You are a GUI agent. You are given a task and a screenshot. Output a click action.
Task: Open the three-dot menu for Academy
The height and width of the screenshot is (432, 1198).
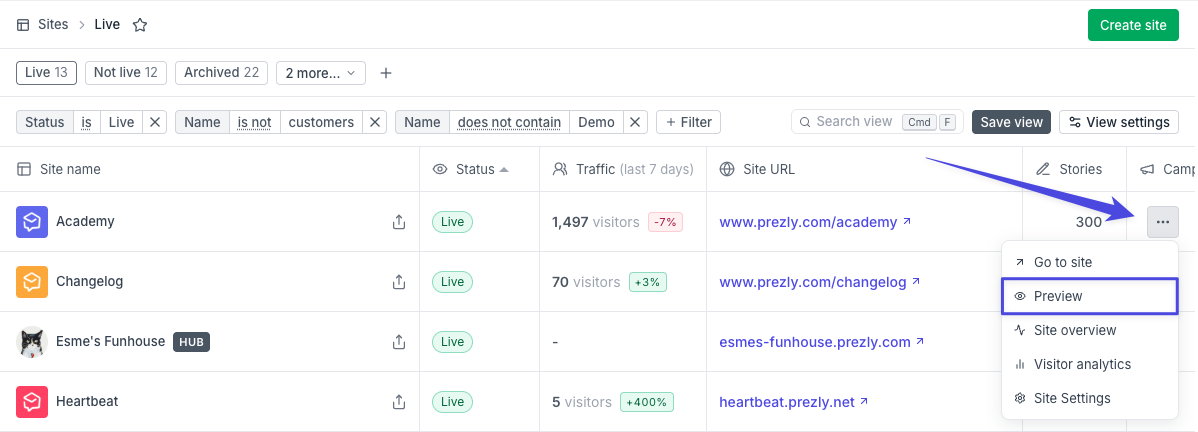(1163, 222)
